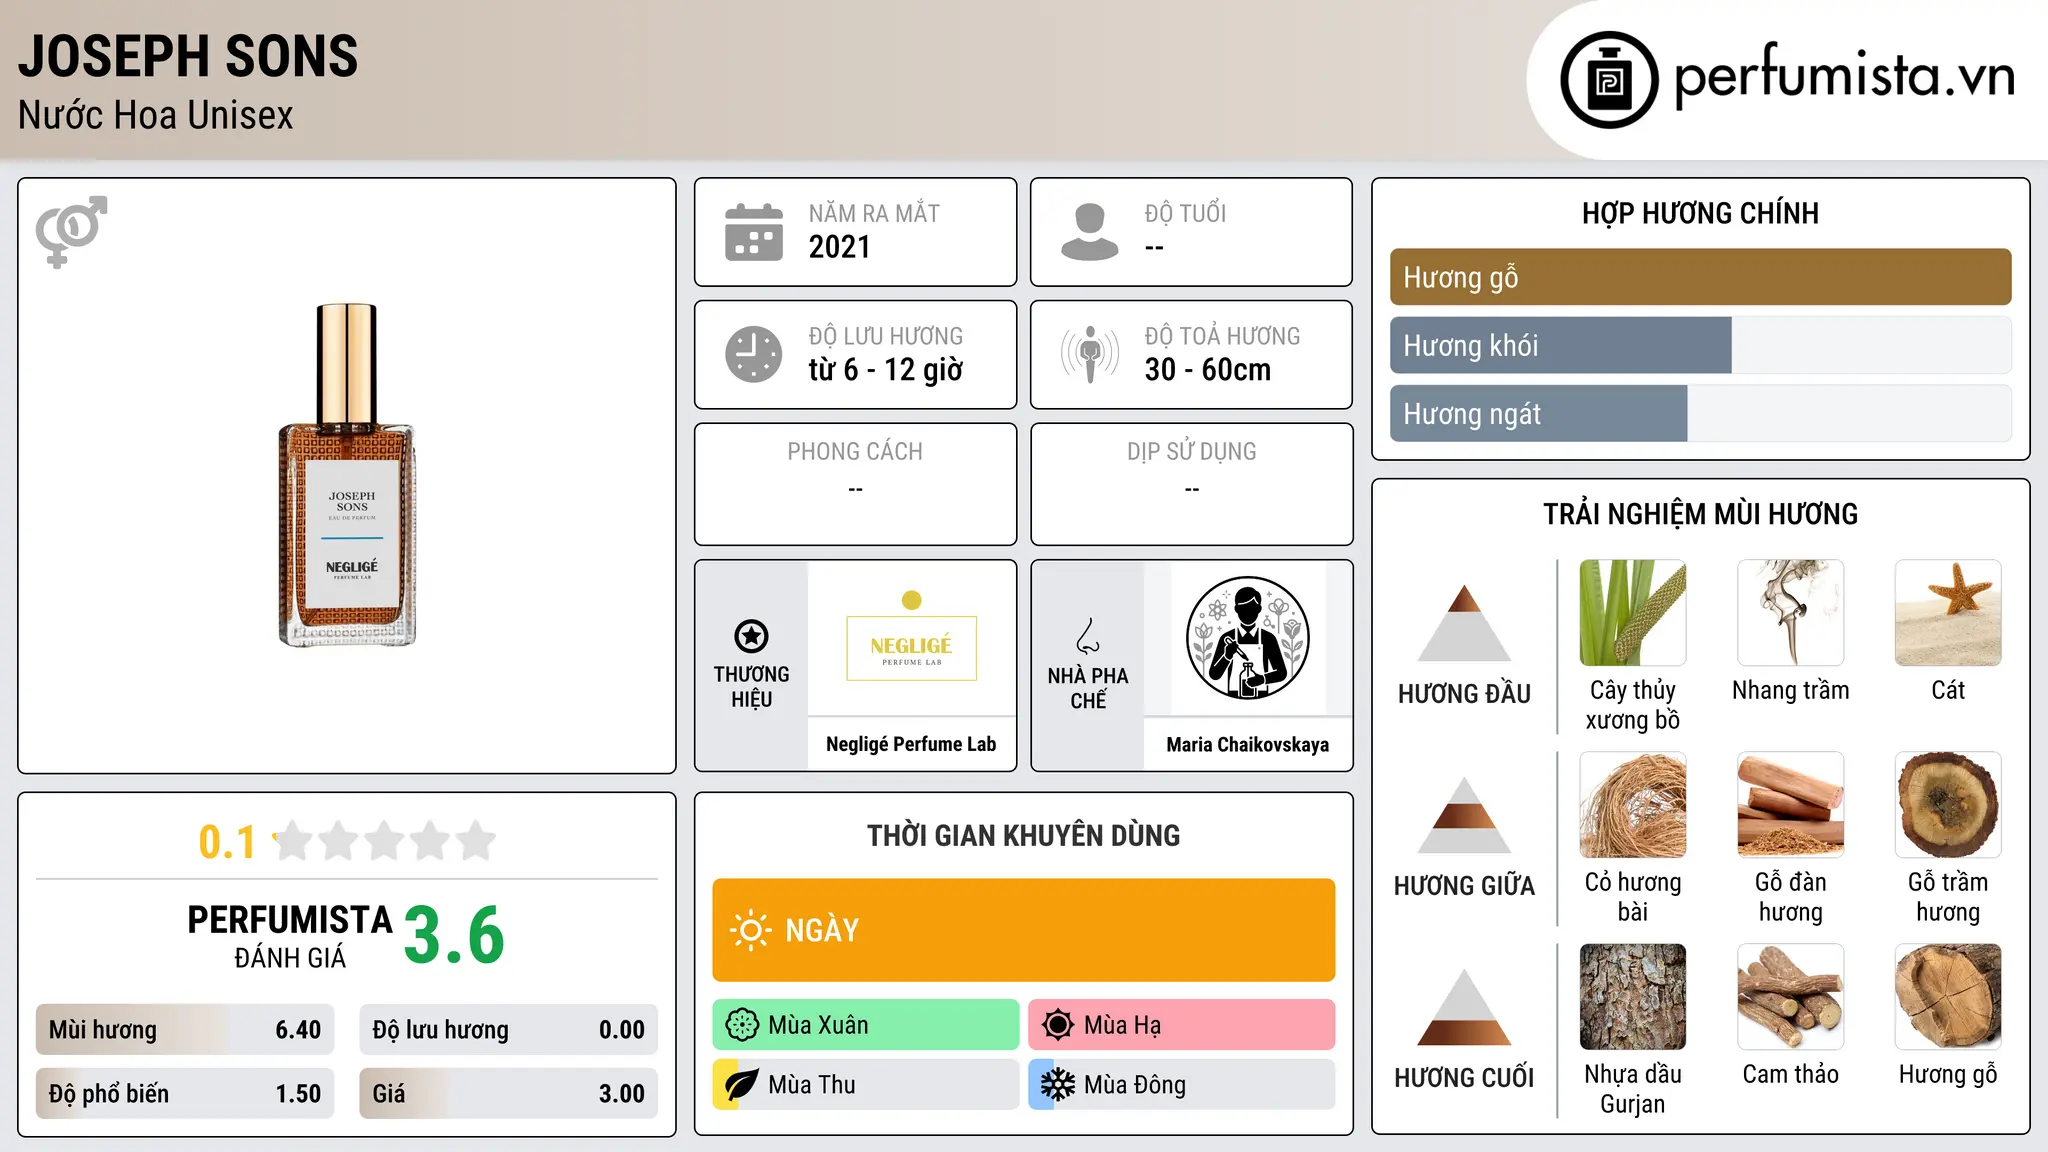
Task: Click the 0.1 user rating number
Action: point(227,842)
